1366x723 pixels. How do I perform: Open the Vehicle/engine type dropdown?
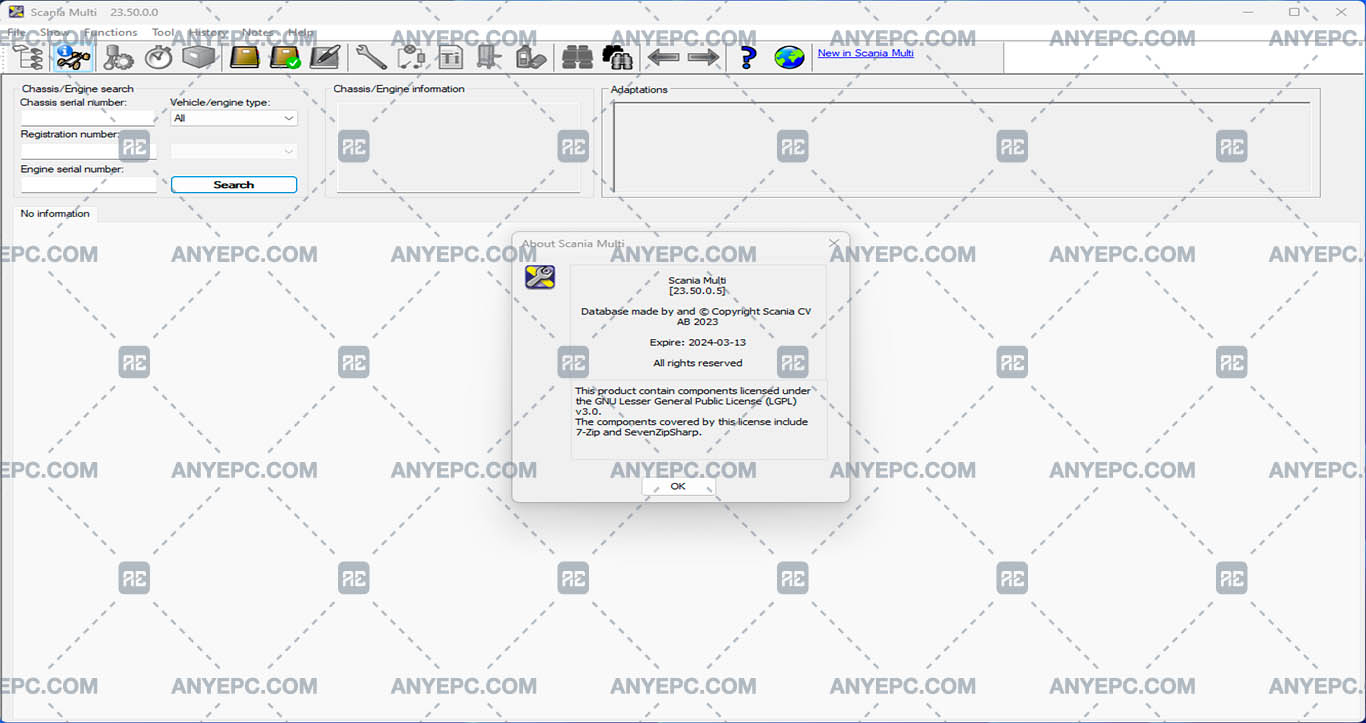click(x=234, y=118)
